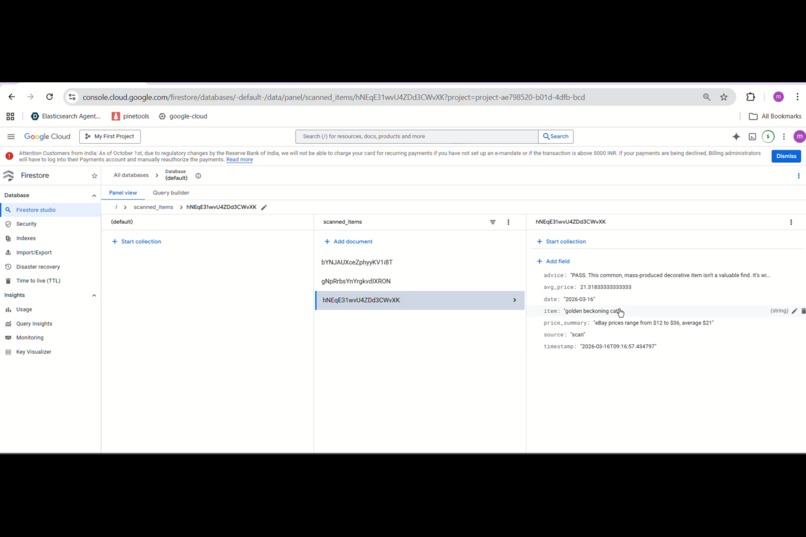
Task: Expand the selected document row chevron
Action: point(514,300)
